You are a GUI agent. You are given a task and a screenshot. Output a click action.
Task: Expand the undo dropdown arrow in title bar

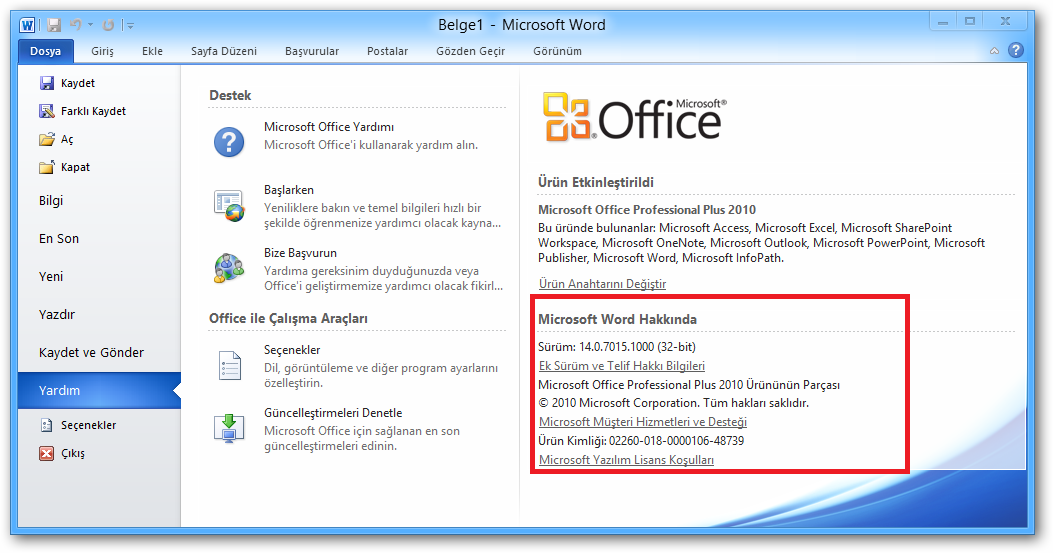pyautogui.click(x=90, y=24)
